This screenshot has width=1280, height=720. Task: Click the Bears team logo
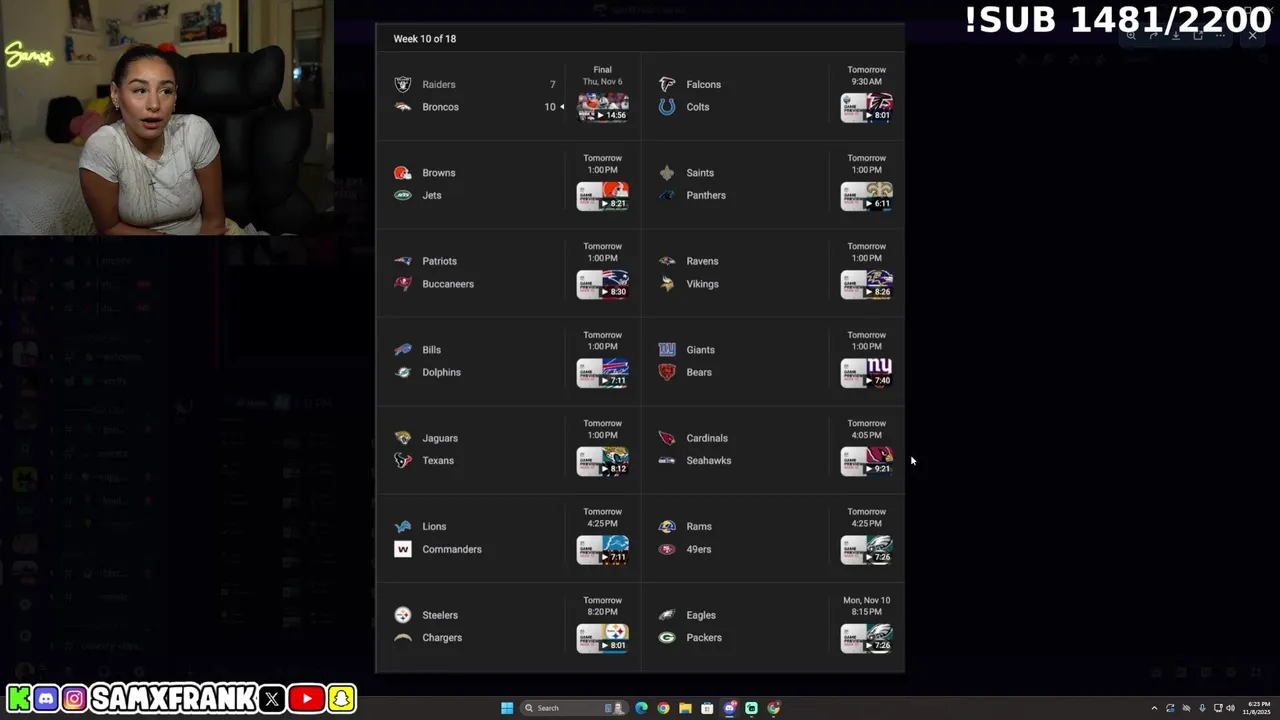(x=667, y=372)
